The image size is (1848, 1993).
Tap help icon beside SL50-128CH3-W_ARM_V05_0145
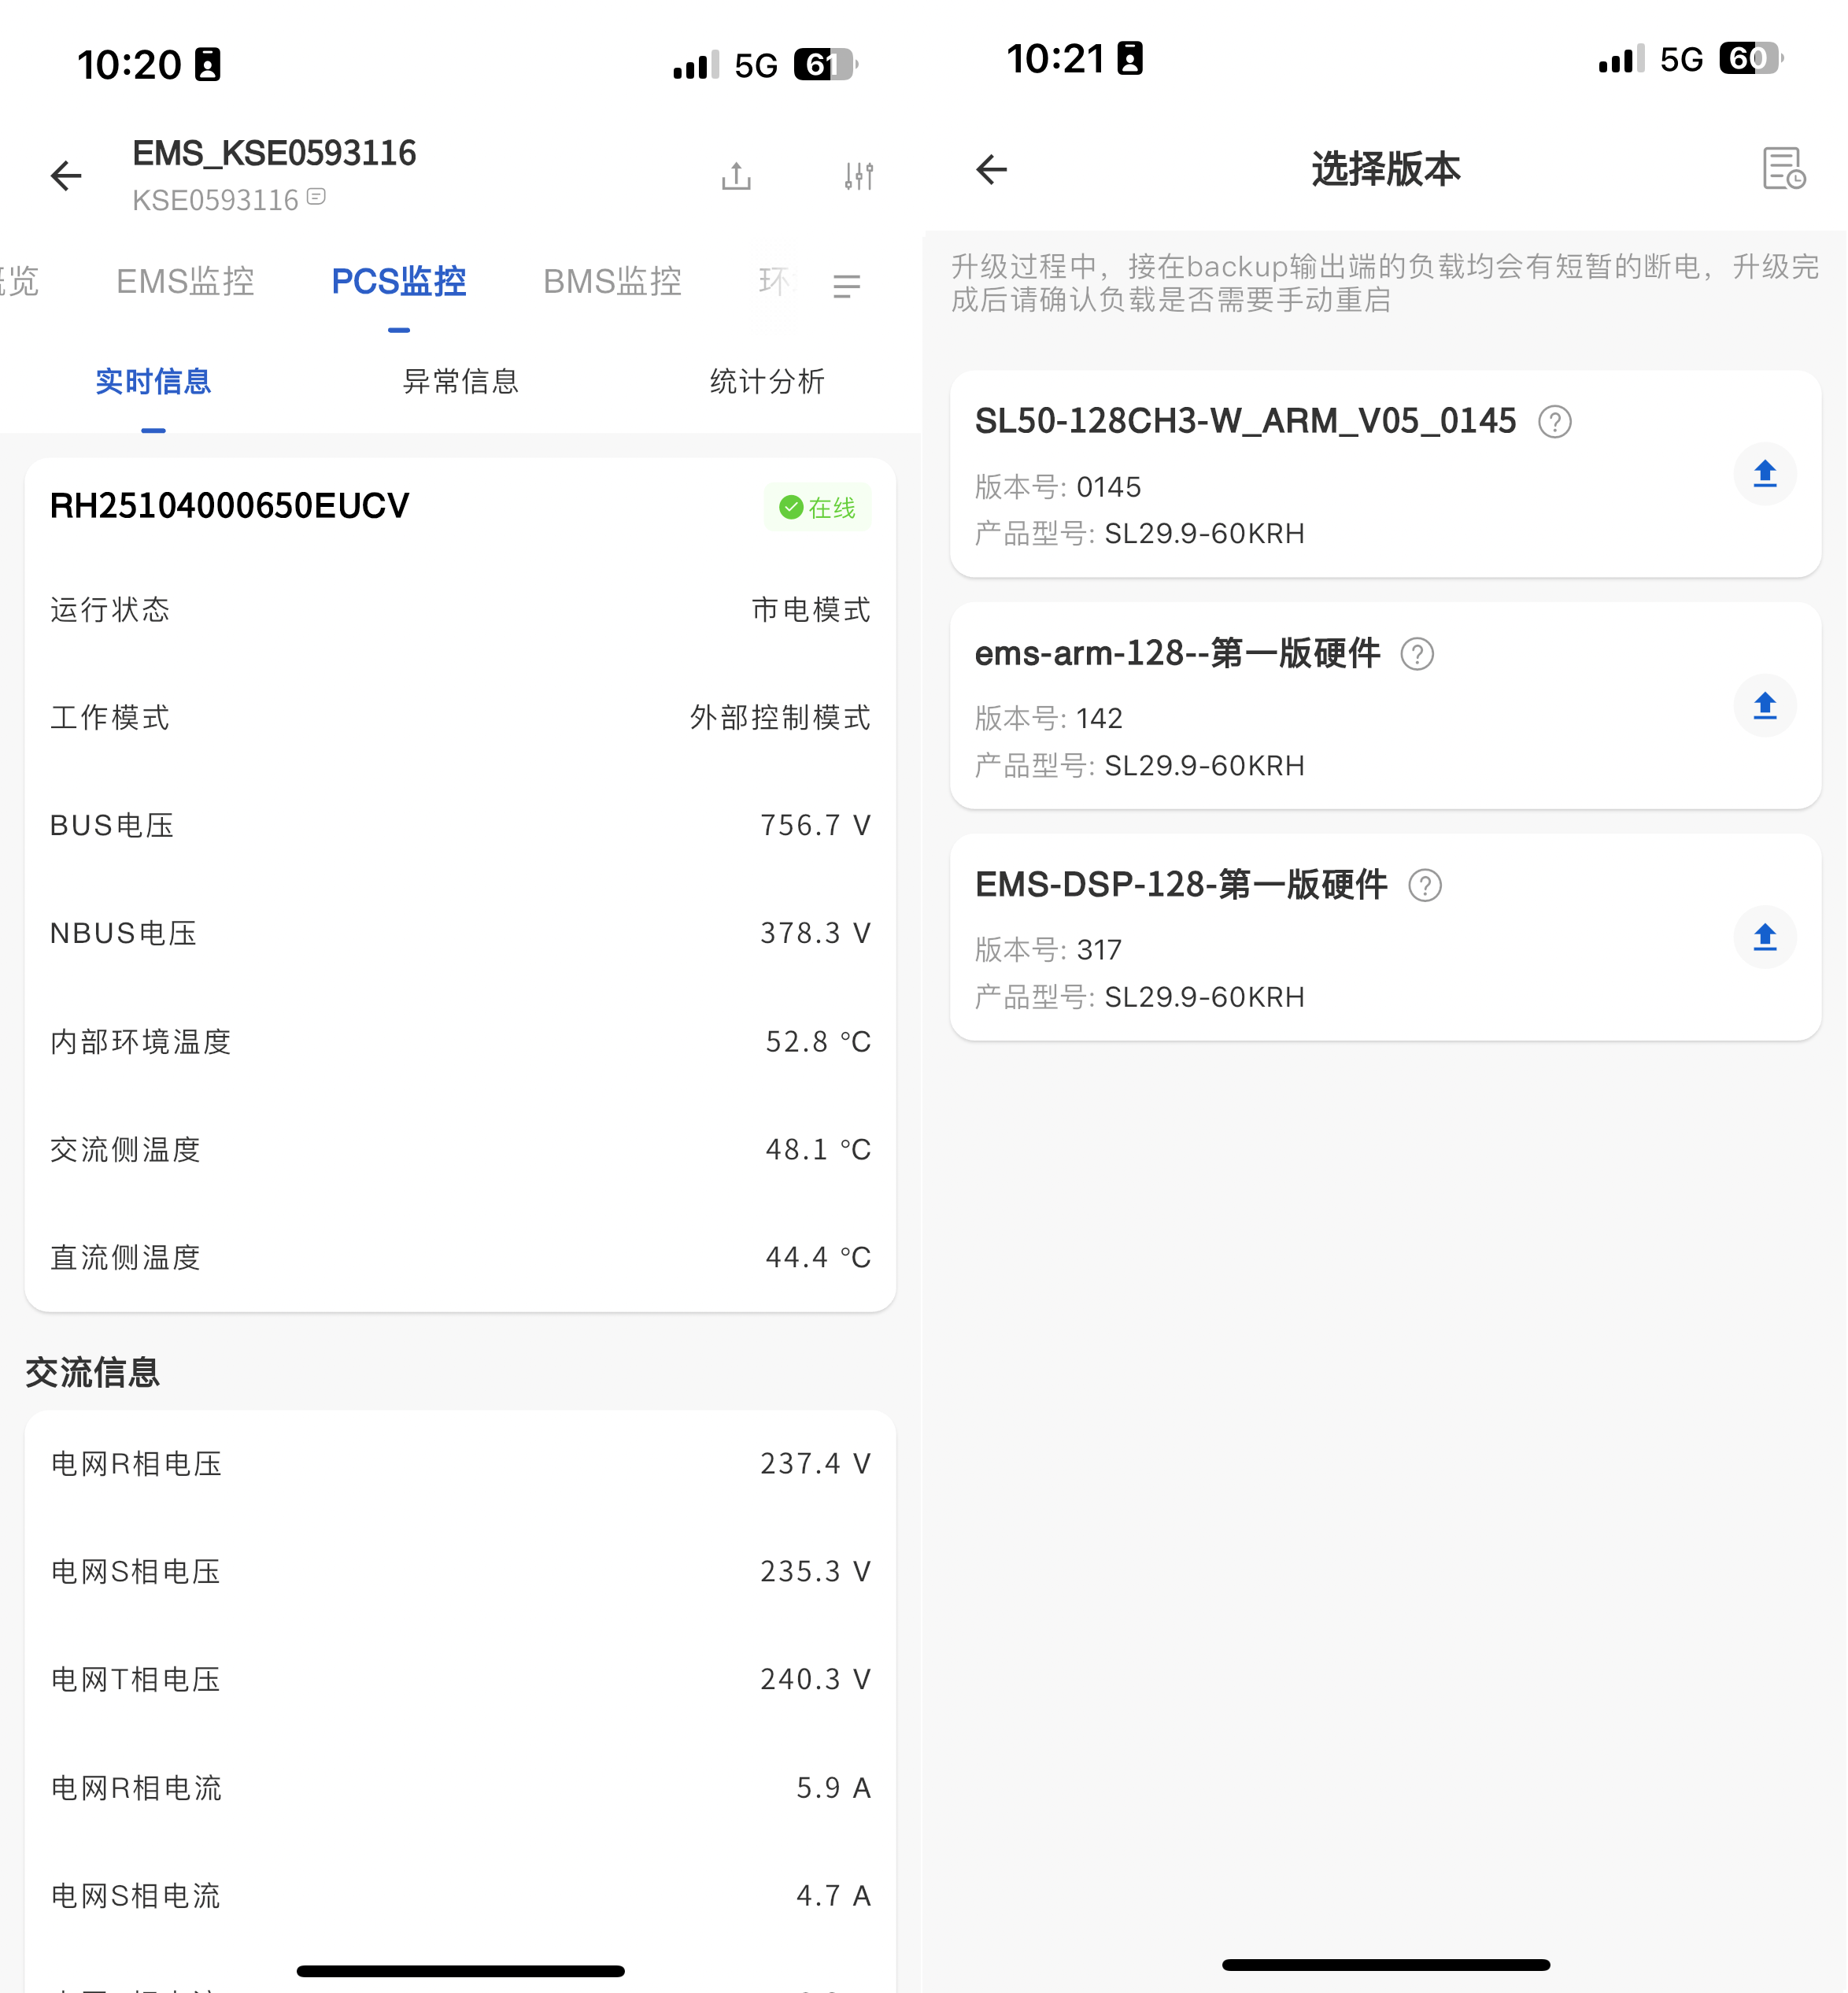pyautogui.click(x=1554, y=422)
